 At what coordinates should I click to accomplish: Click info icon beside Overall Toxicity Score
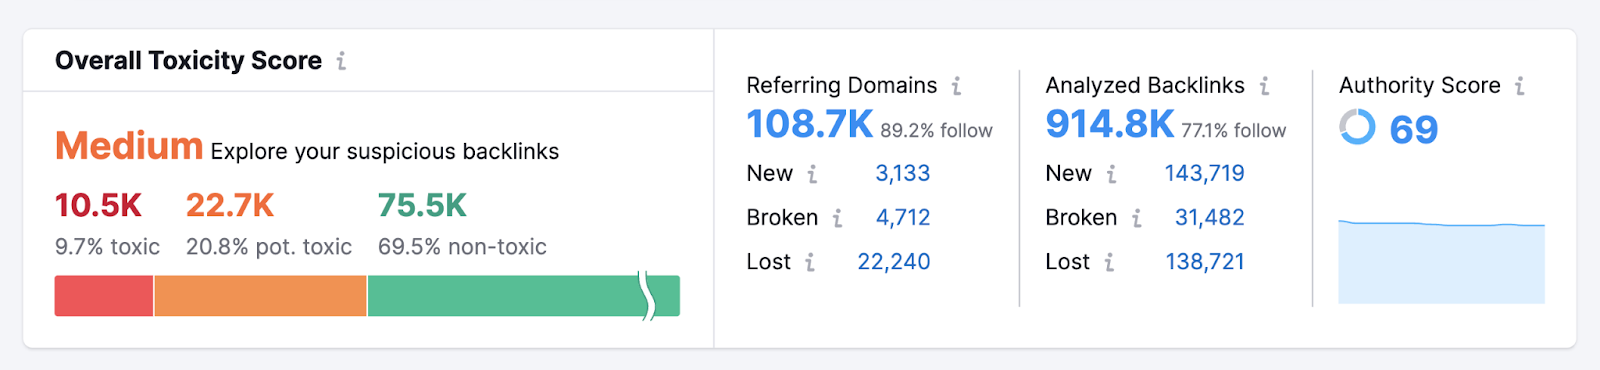coord(341,61)
